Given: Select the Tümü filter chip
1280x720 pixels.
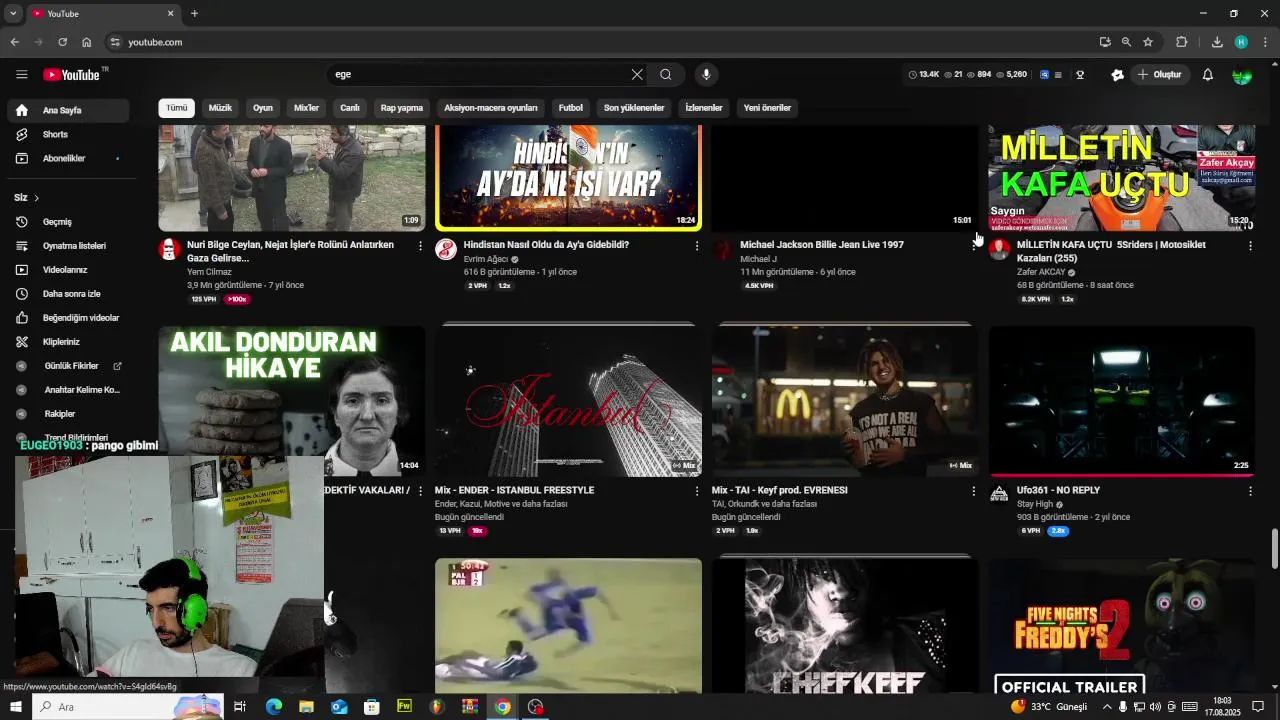Looking at the screenshot, I should pos(177,108).
